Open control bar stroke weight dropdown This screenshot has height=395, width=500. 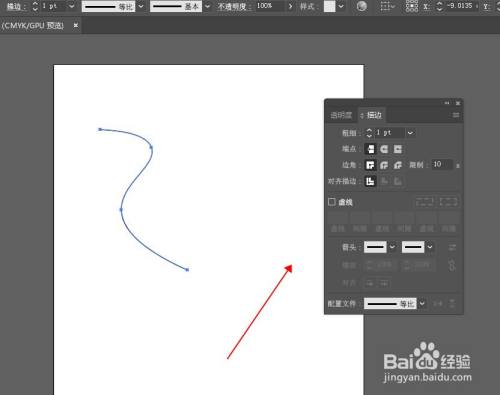click(71, 6)
